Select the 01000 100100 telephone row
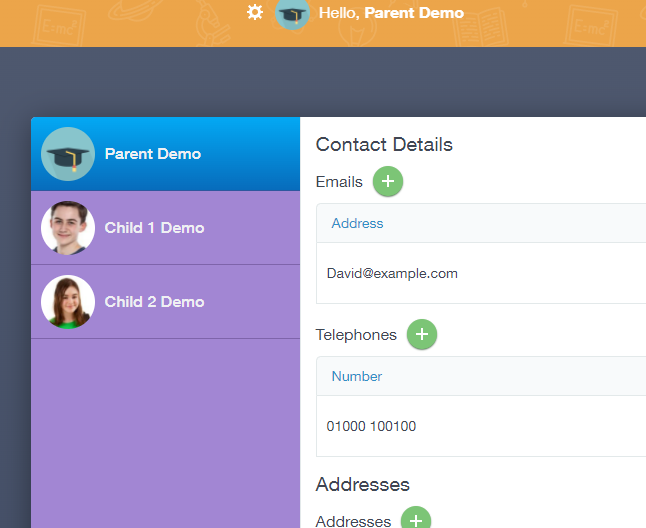The height and width of the screenshot is (528, 646). [371, 426]
